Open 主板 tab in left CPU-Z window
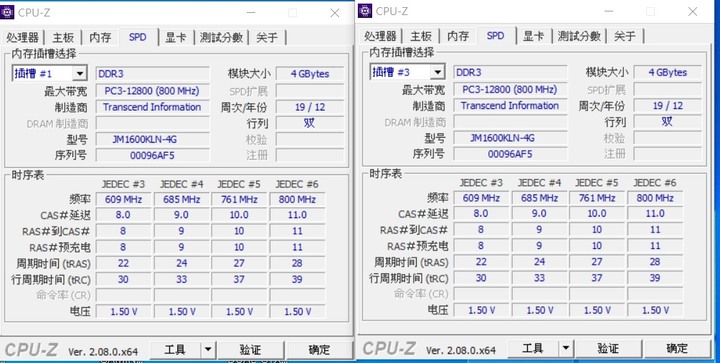Viewport: 720px width, 363px height. coord(63,37)
